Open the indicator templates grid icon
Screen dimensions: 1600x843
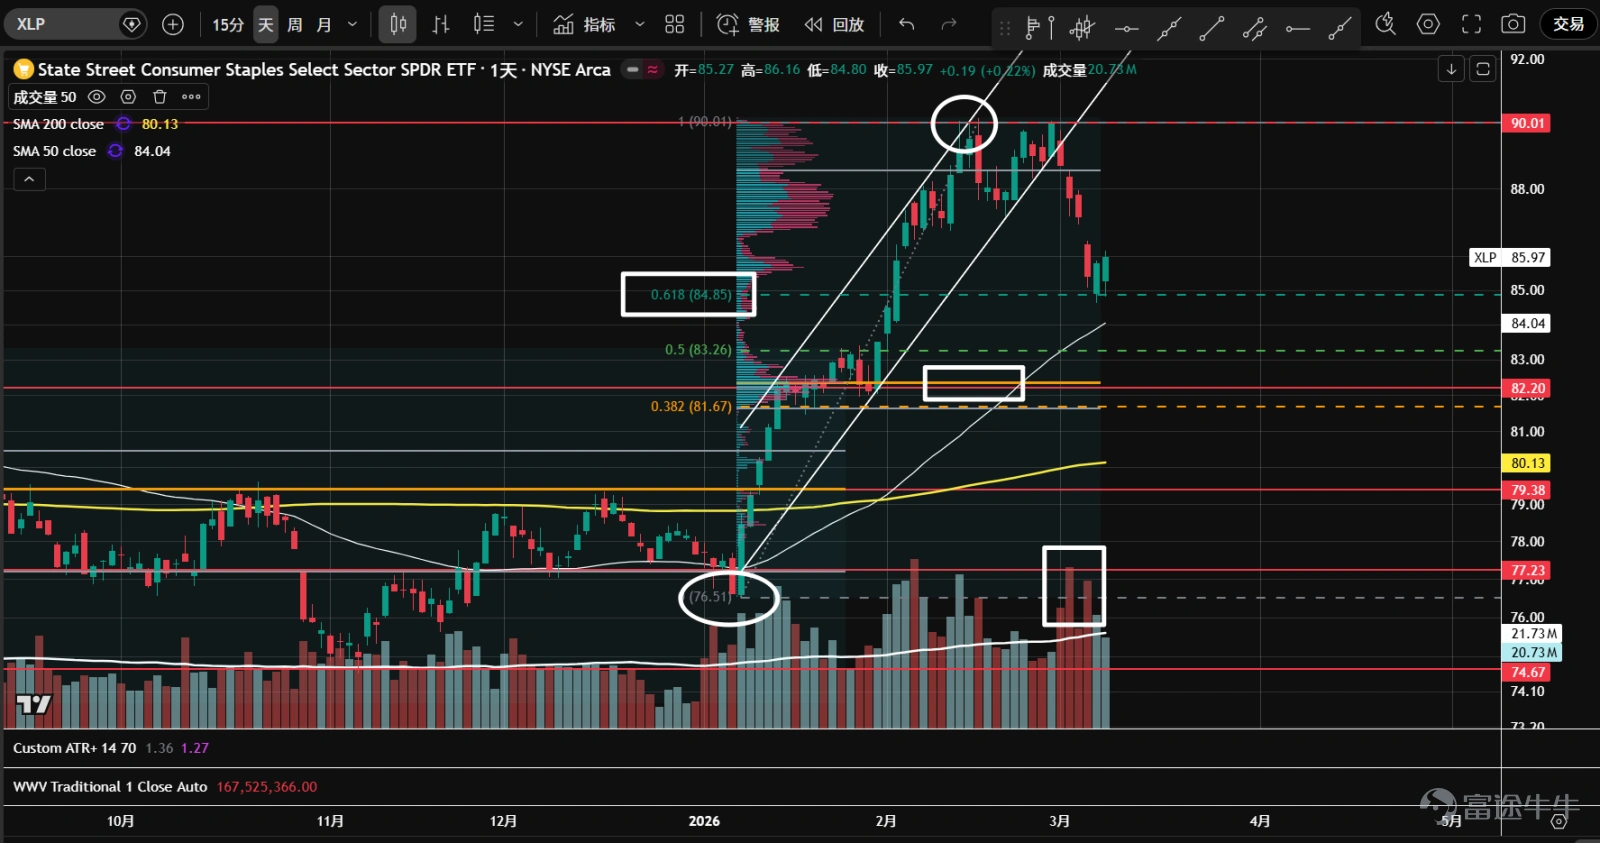point(675,24)
